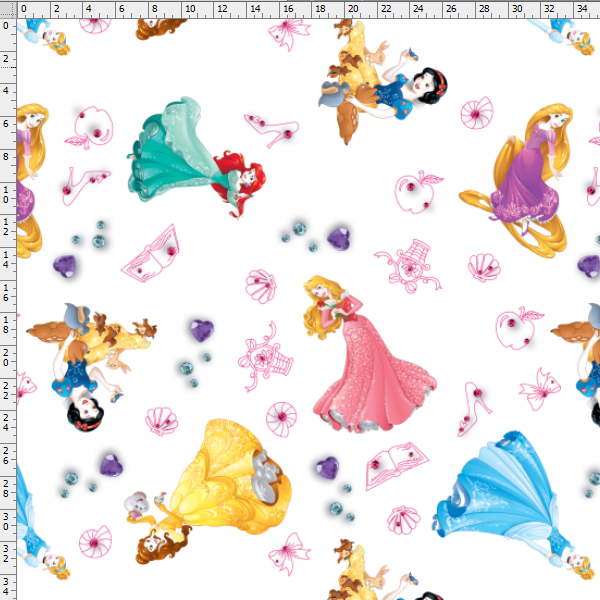Select Aurora in the pink gown
This screenshot has width=600, height=600.
pyautogui.click(x=365, y=360)
